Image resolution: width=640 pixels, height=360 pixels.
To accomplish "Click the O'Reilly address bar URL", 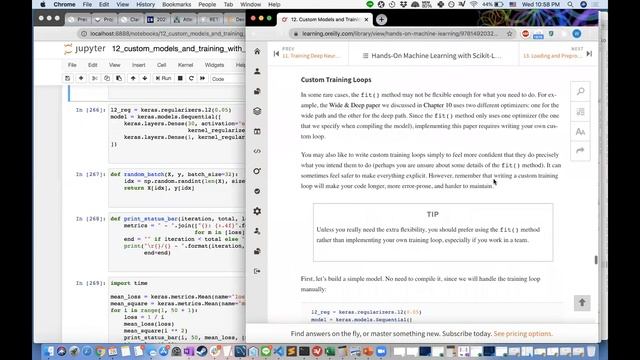I will [x=400, y=34].
